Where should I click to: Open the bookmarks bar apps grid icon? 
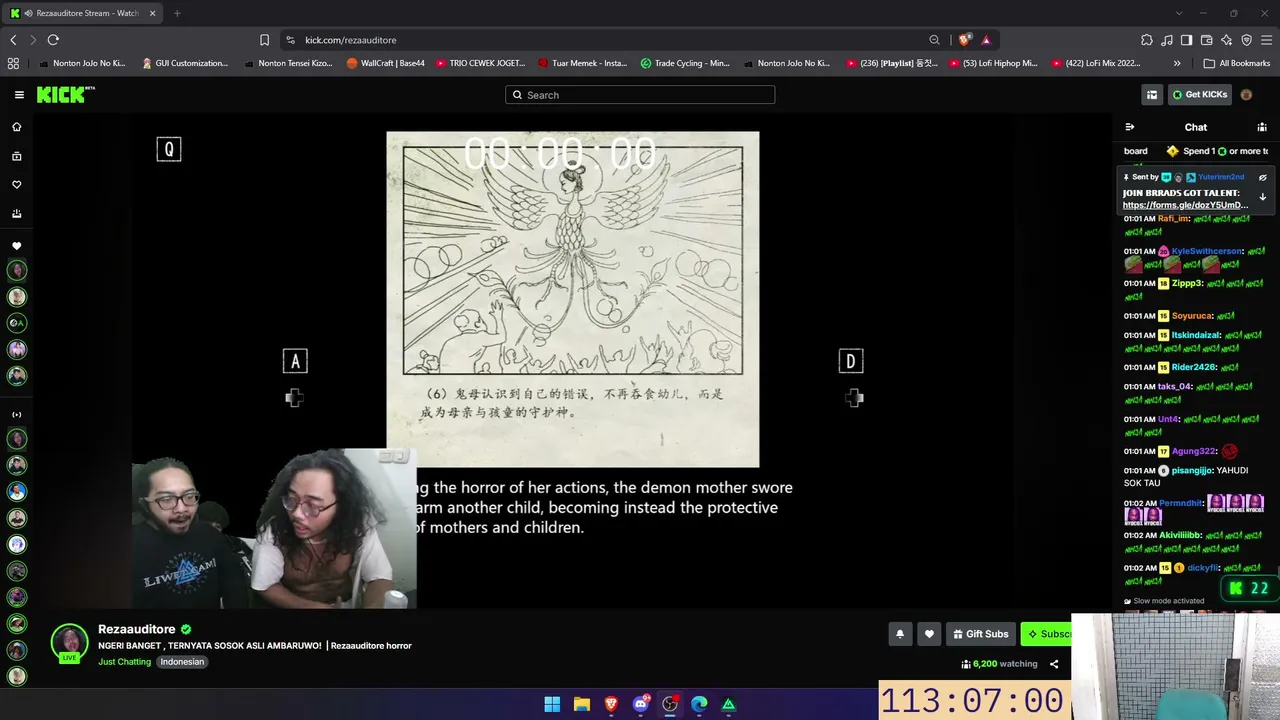pyautogui.click(x=13, y=63)
